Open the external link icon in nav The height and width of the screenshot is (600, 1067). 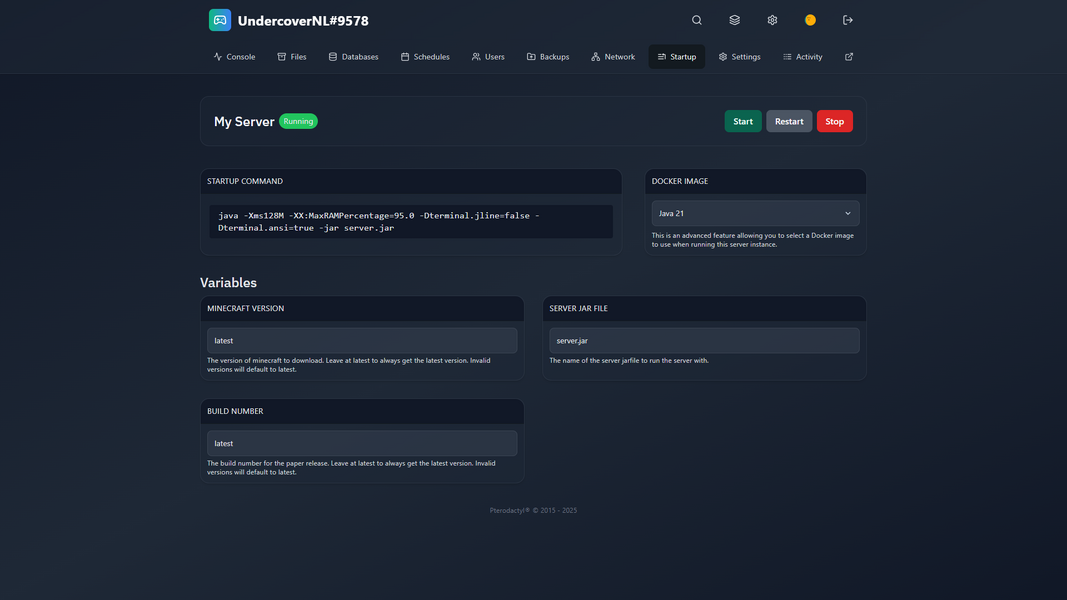point(849,56)
